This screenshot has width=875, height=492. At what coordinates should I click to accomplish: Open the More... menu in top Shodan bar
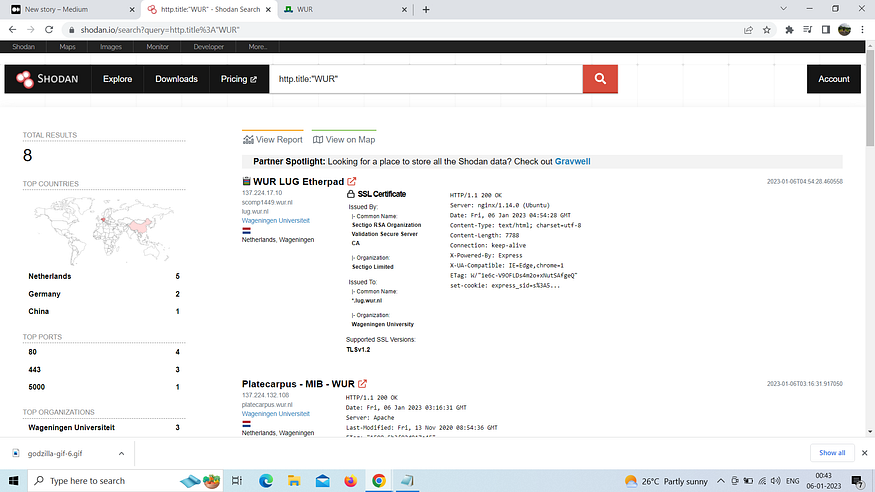point(258,47)
